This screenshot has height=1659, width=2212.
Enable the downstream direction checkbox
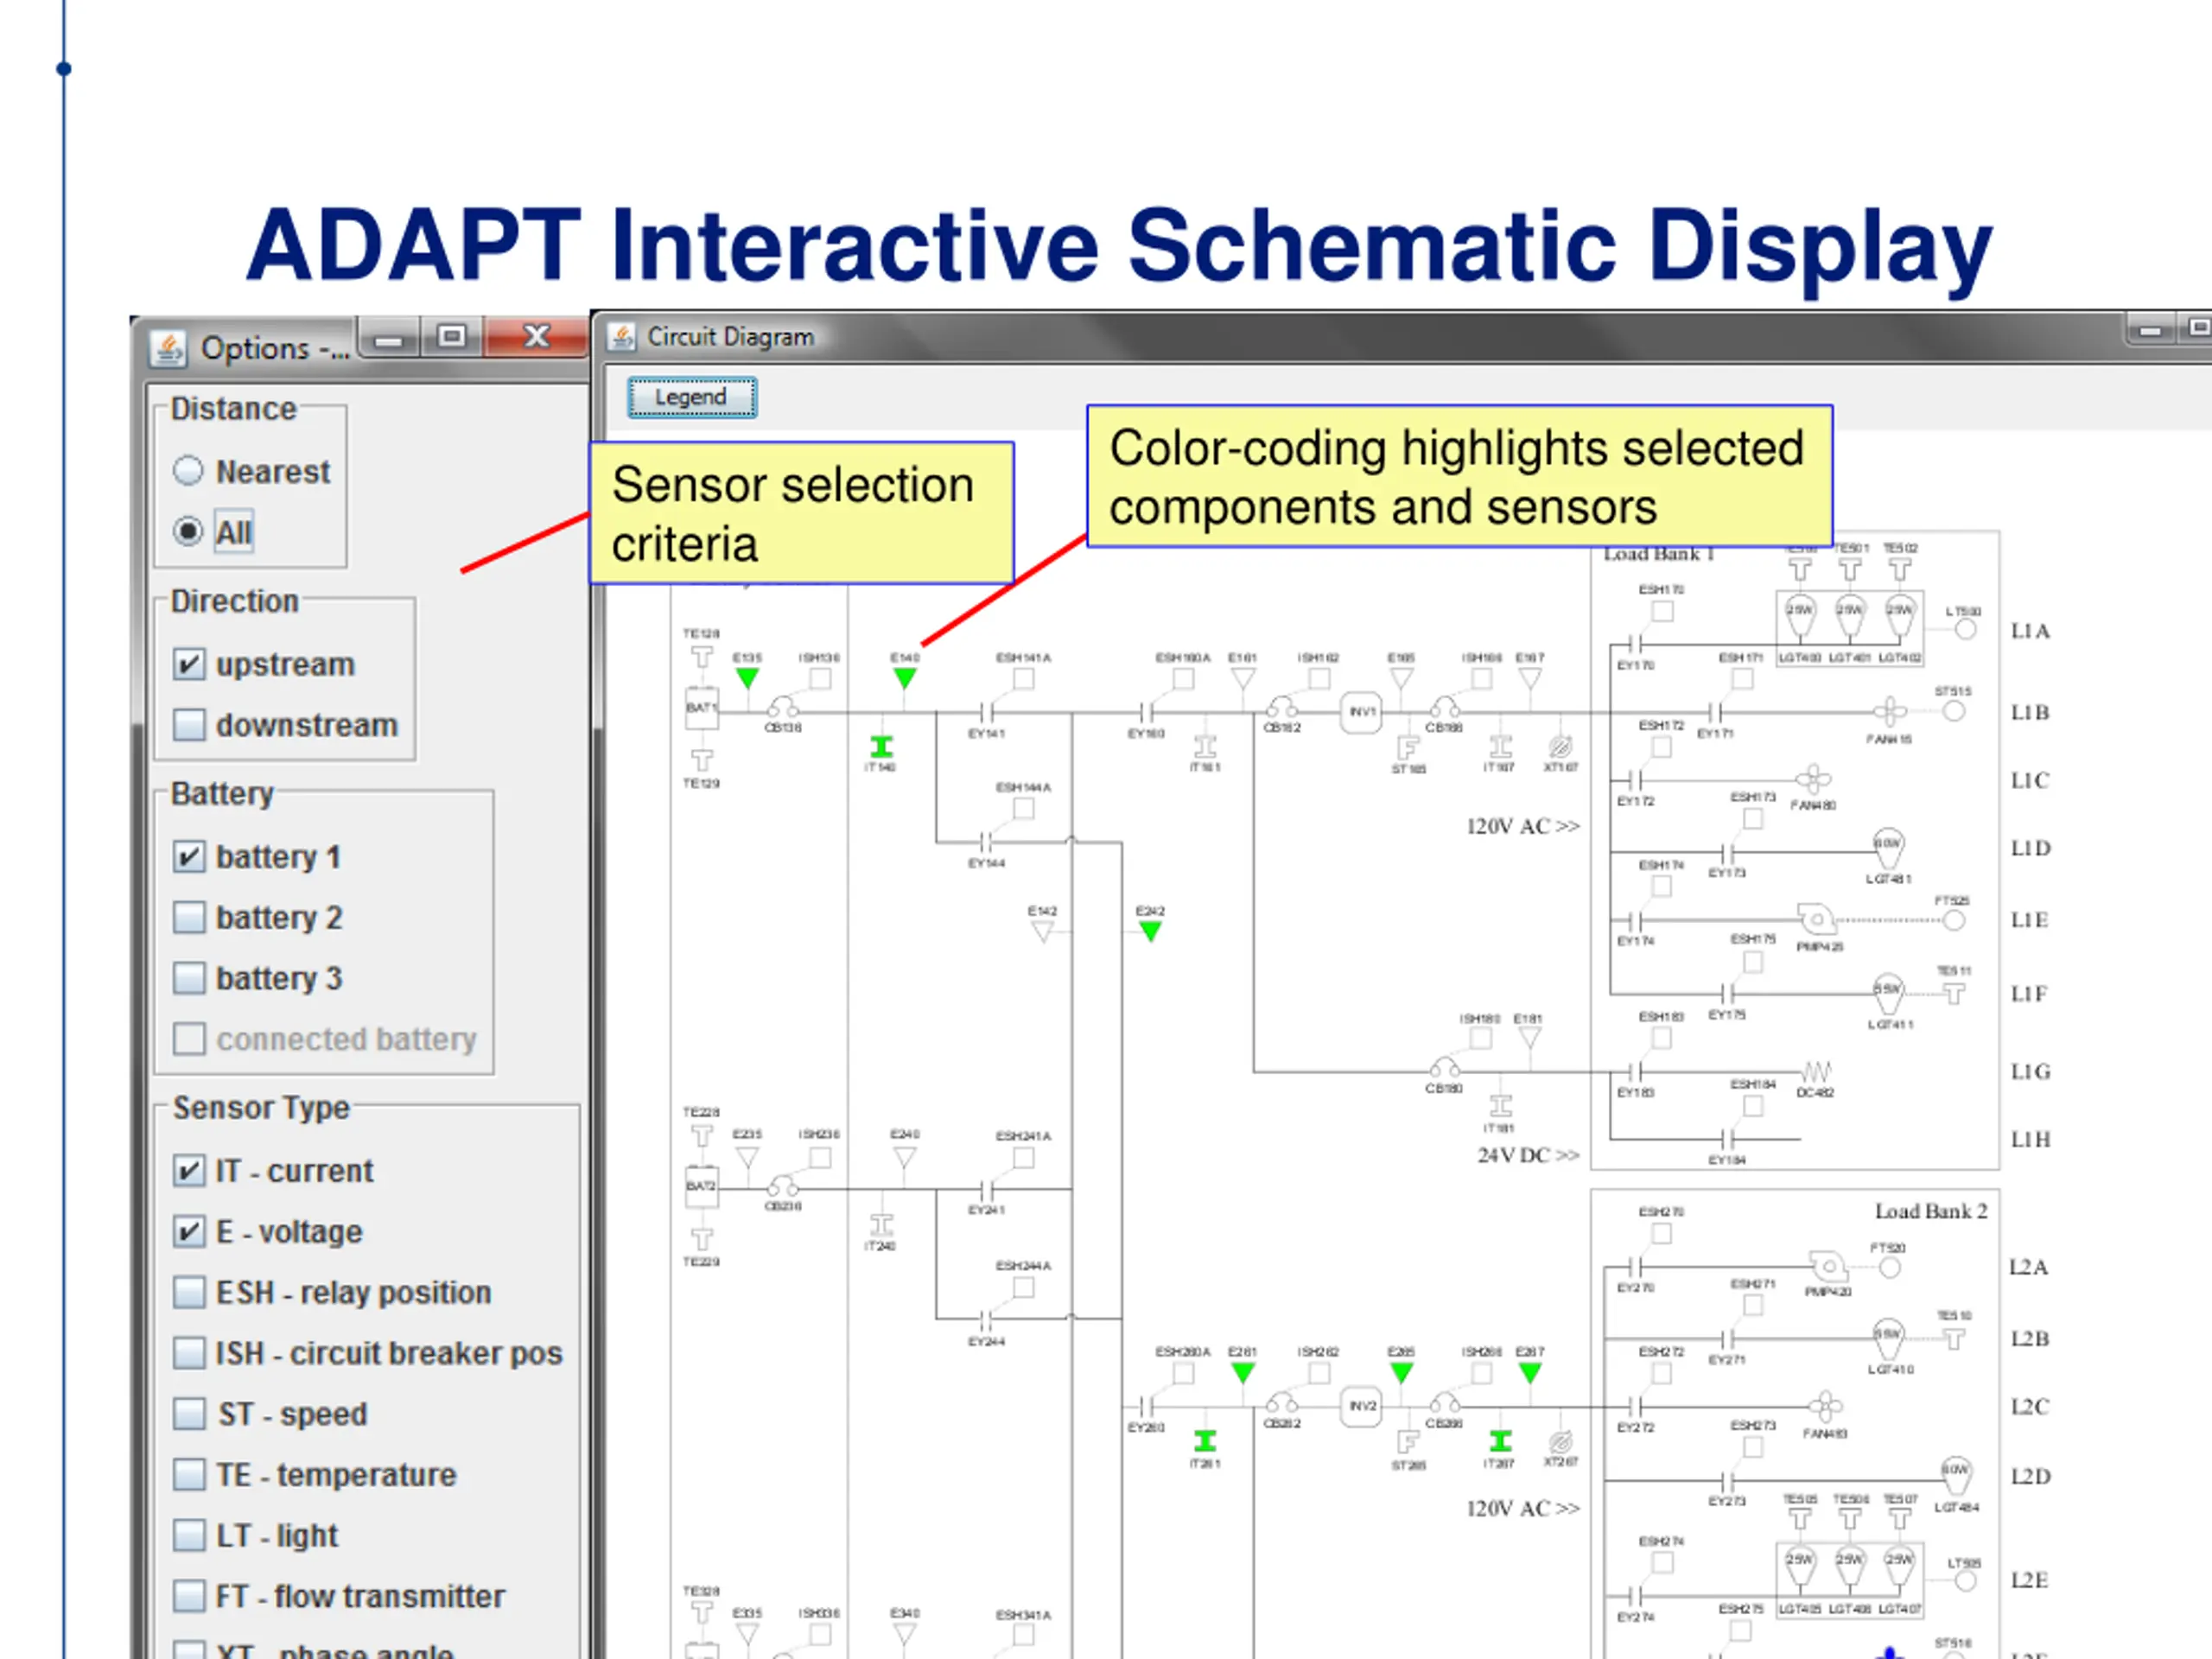coord(188,724)
